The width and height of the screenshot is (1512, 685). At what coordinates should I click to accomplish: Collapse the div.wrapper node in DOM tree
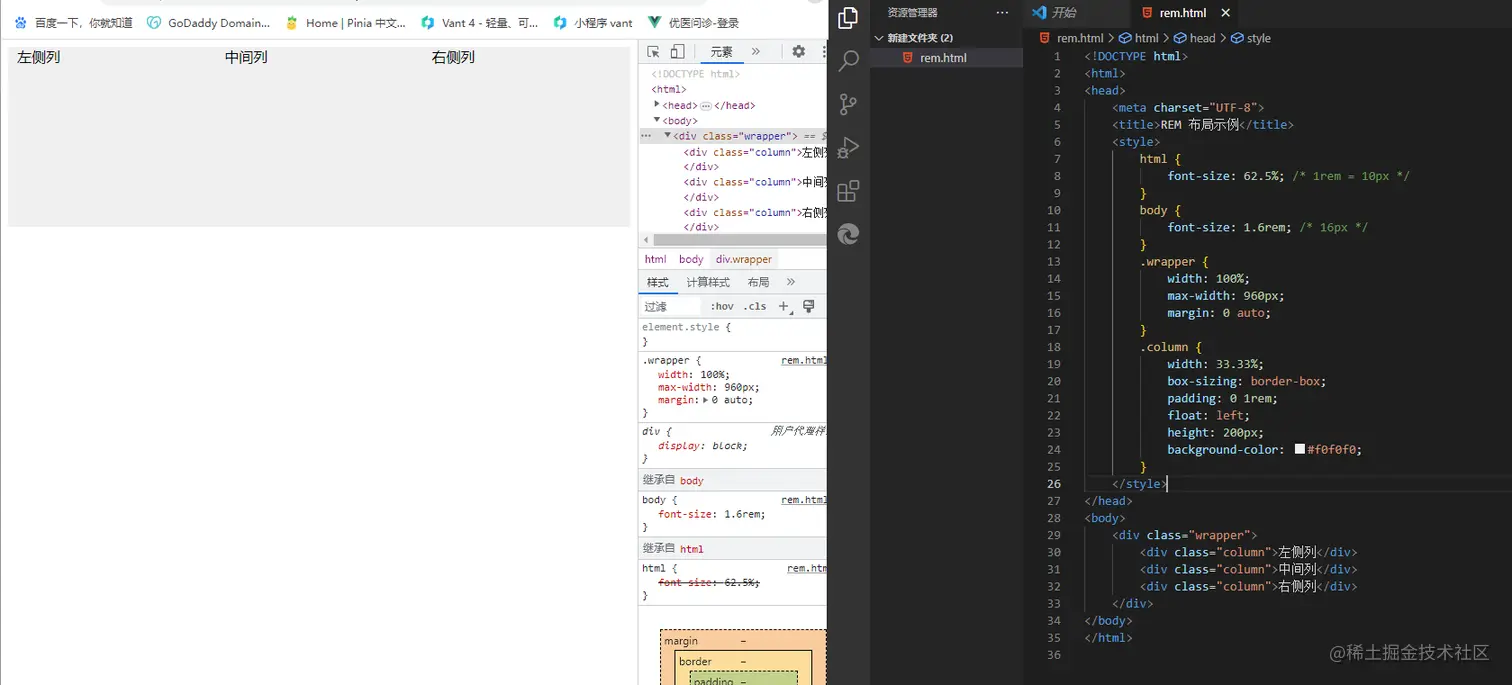point(668,135)
